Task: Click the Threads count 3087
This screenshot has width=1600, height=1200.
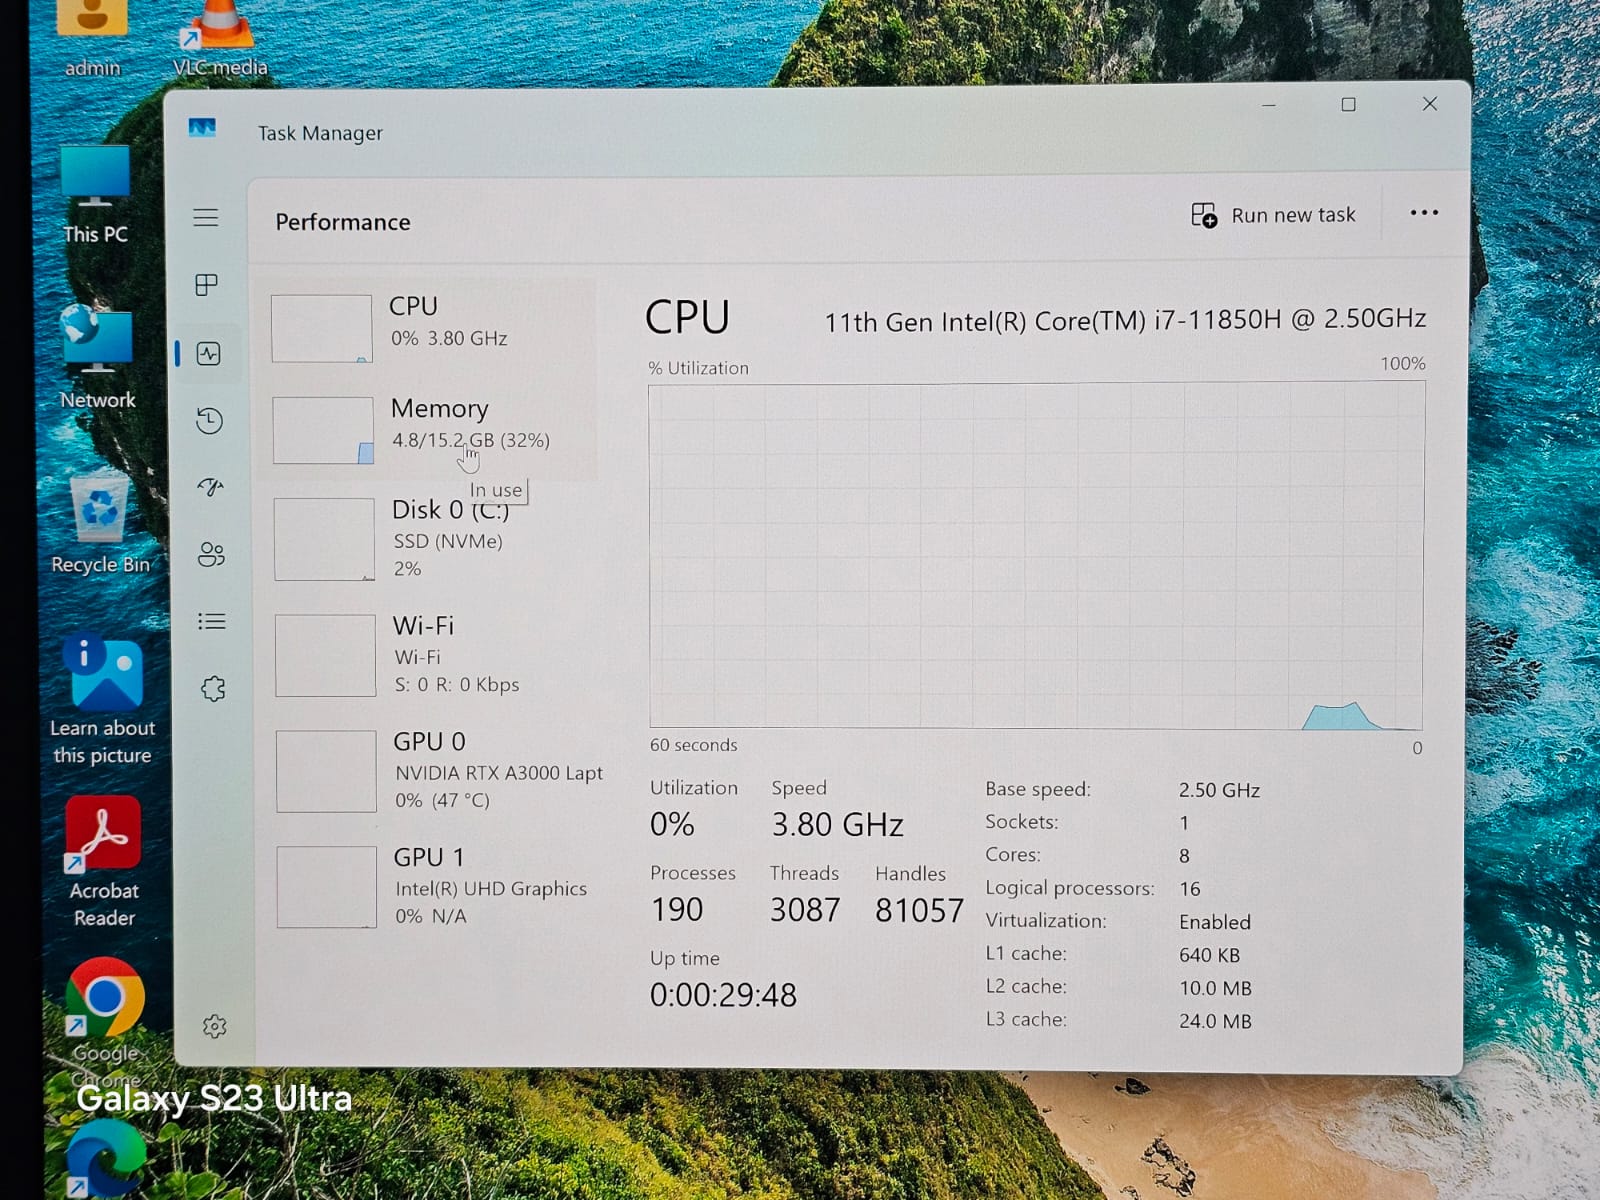Action: click(x=805, y=910)
